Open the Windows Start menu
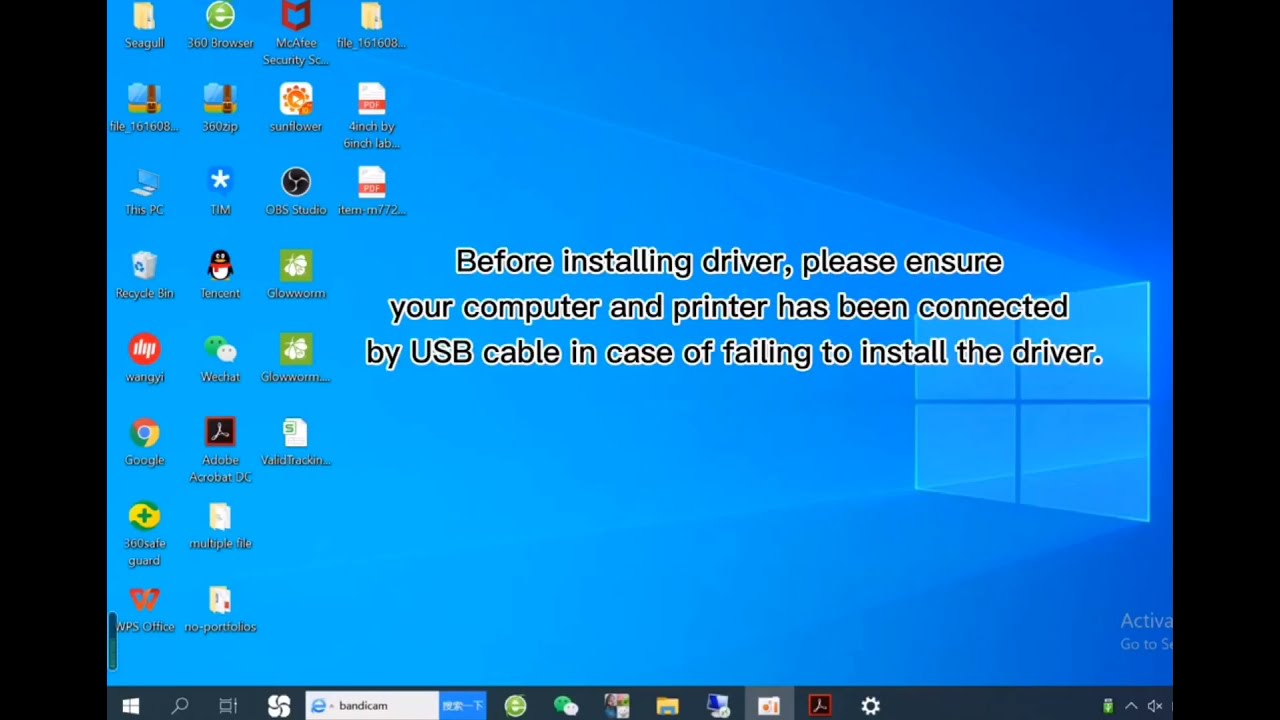The height and width of the screenshot is (720, 1280). click(131, 706)
